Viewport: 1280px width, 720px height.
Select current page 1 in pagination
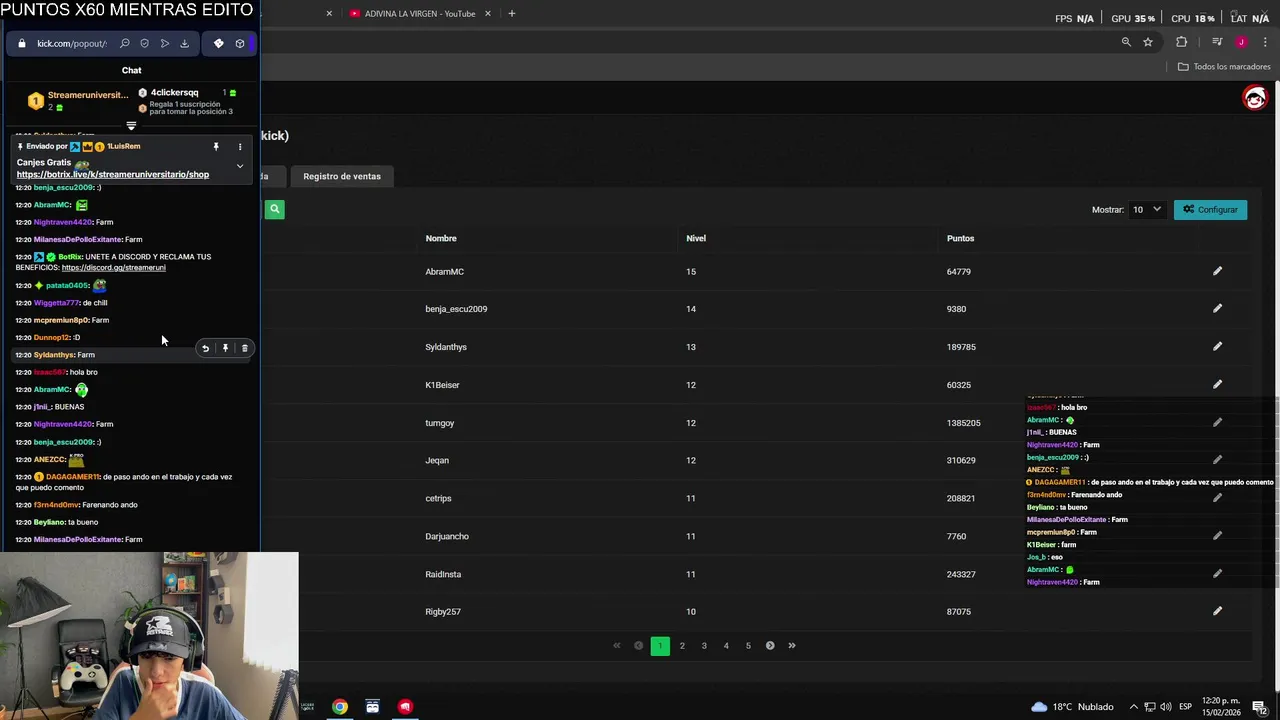660,646
